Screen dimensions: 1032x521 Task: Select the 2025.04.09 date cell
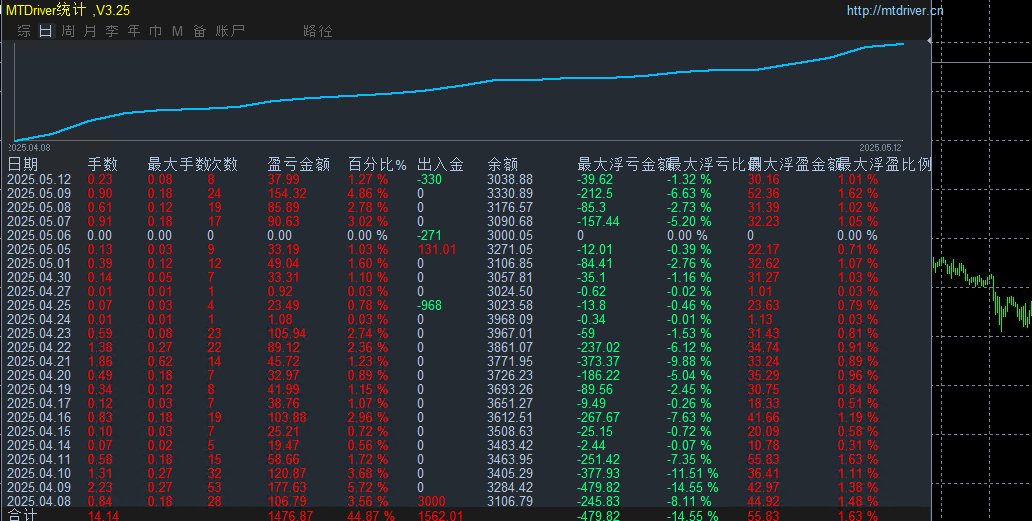[x=39, y=487]
